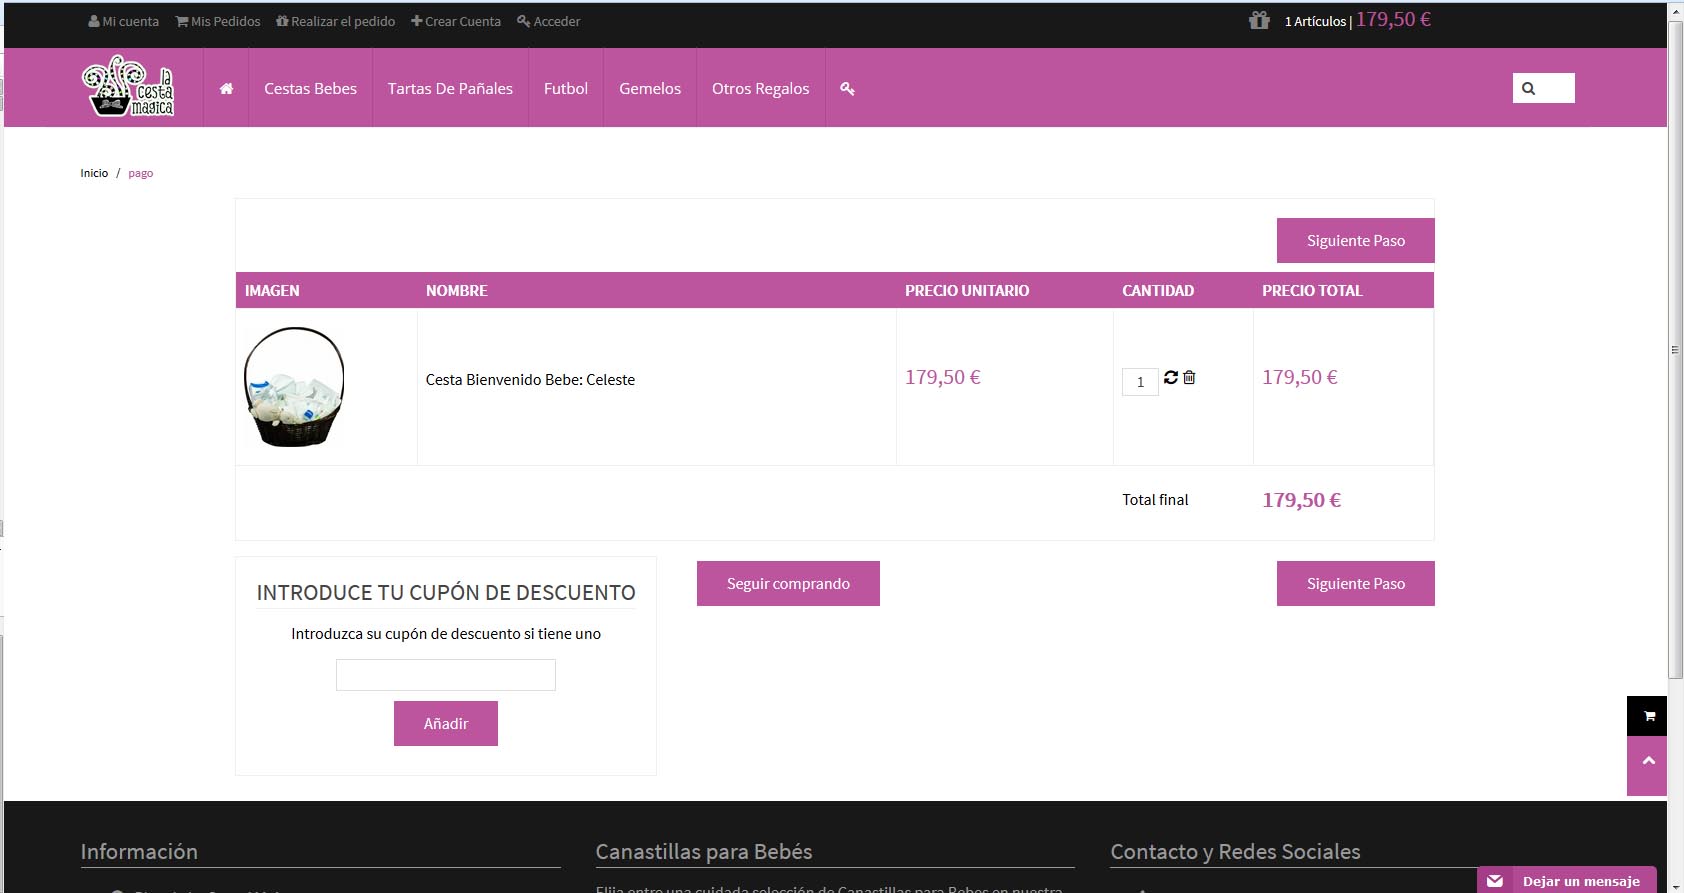Open the La Cesta Magica logo homepage

[x=128, y=87]
